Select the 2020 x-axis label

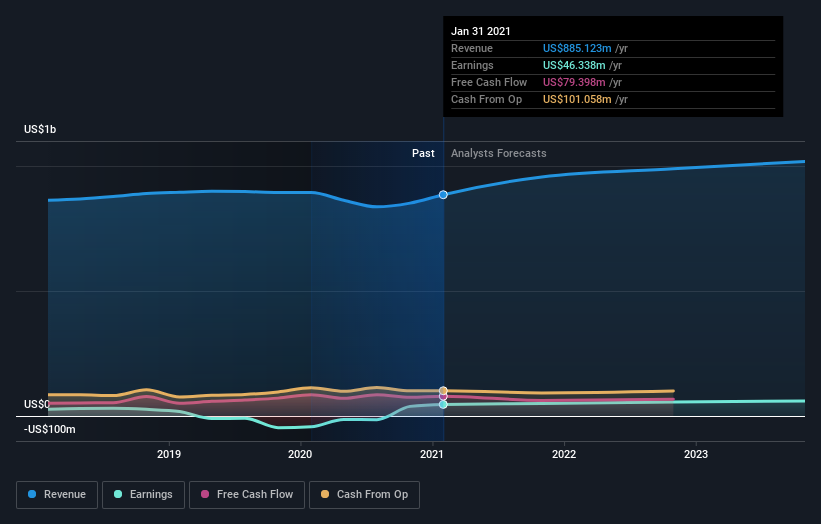[300, 454]
